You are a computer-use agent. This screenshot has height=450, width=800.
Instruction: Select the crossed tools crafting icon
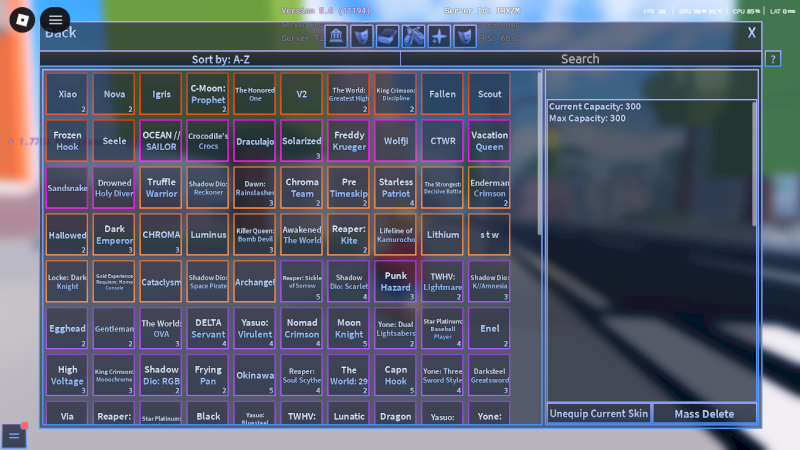tap(413, 37)
